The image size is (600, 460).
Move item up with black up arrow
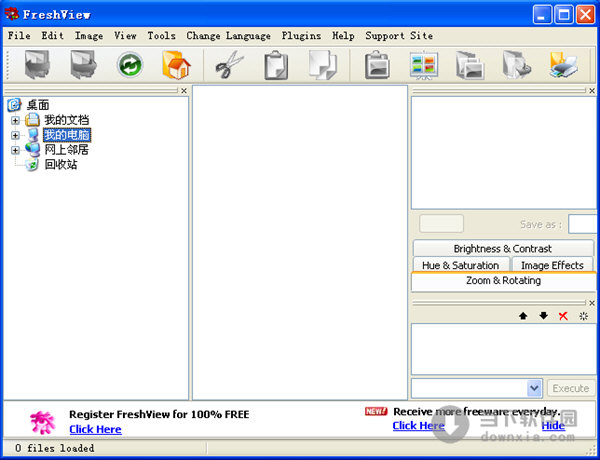coord(523,316)
